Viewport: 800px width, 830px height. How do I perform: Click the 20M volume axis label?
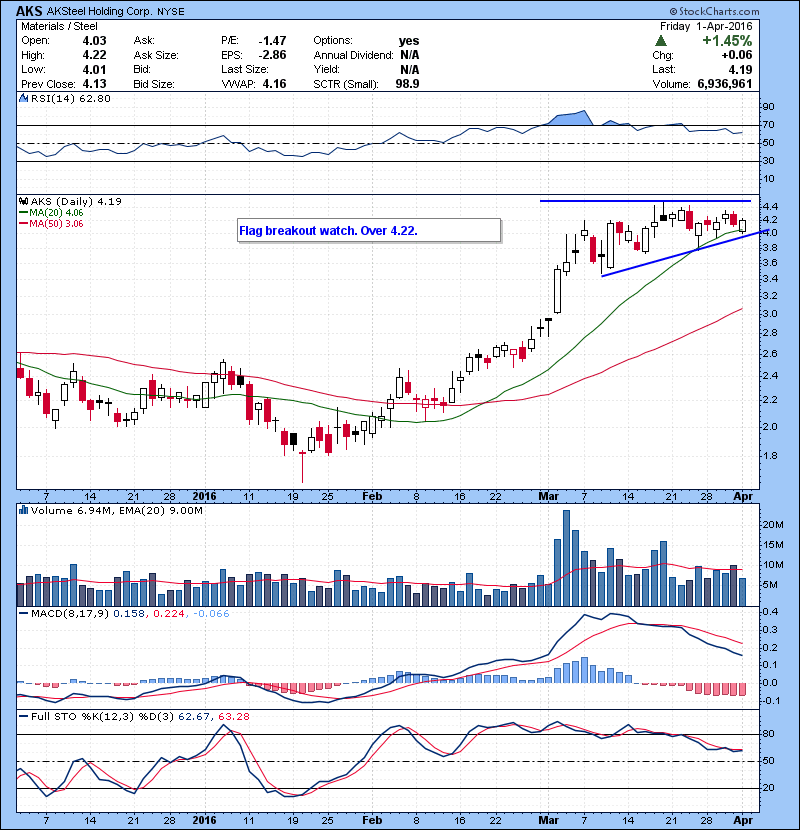773,525
